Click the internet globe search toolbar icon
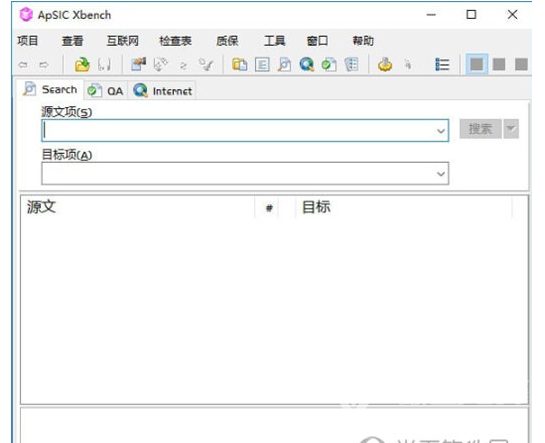 point(307,65)
